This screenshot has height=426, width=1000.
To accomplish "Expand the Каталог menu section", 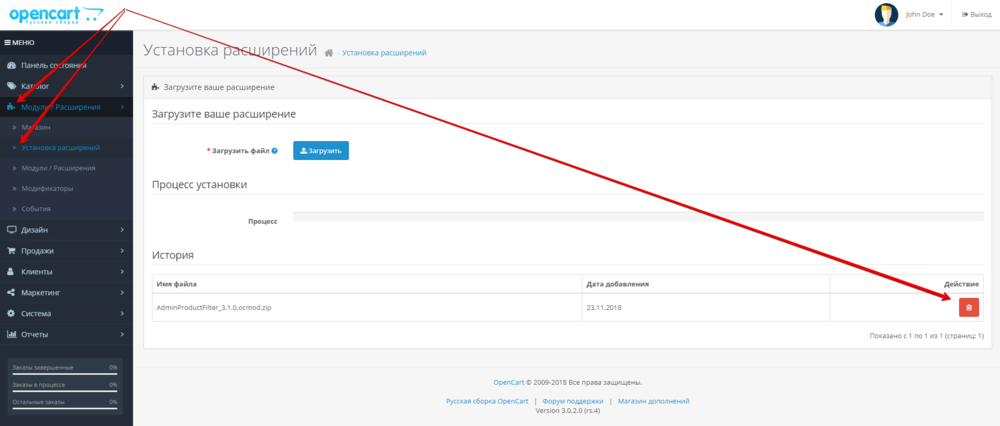I will [x=66, y=86].
